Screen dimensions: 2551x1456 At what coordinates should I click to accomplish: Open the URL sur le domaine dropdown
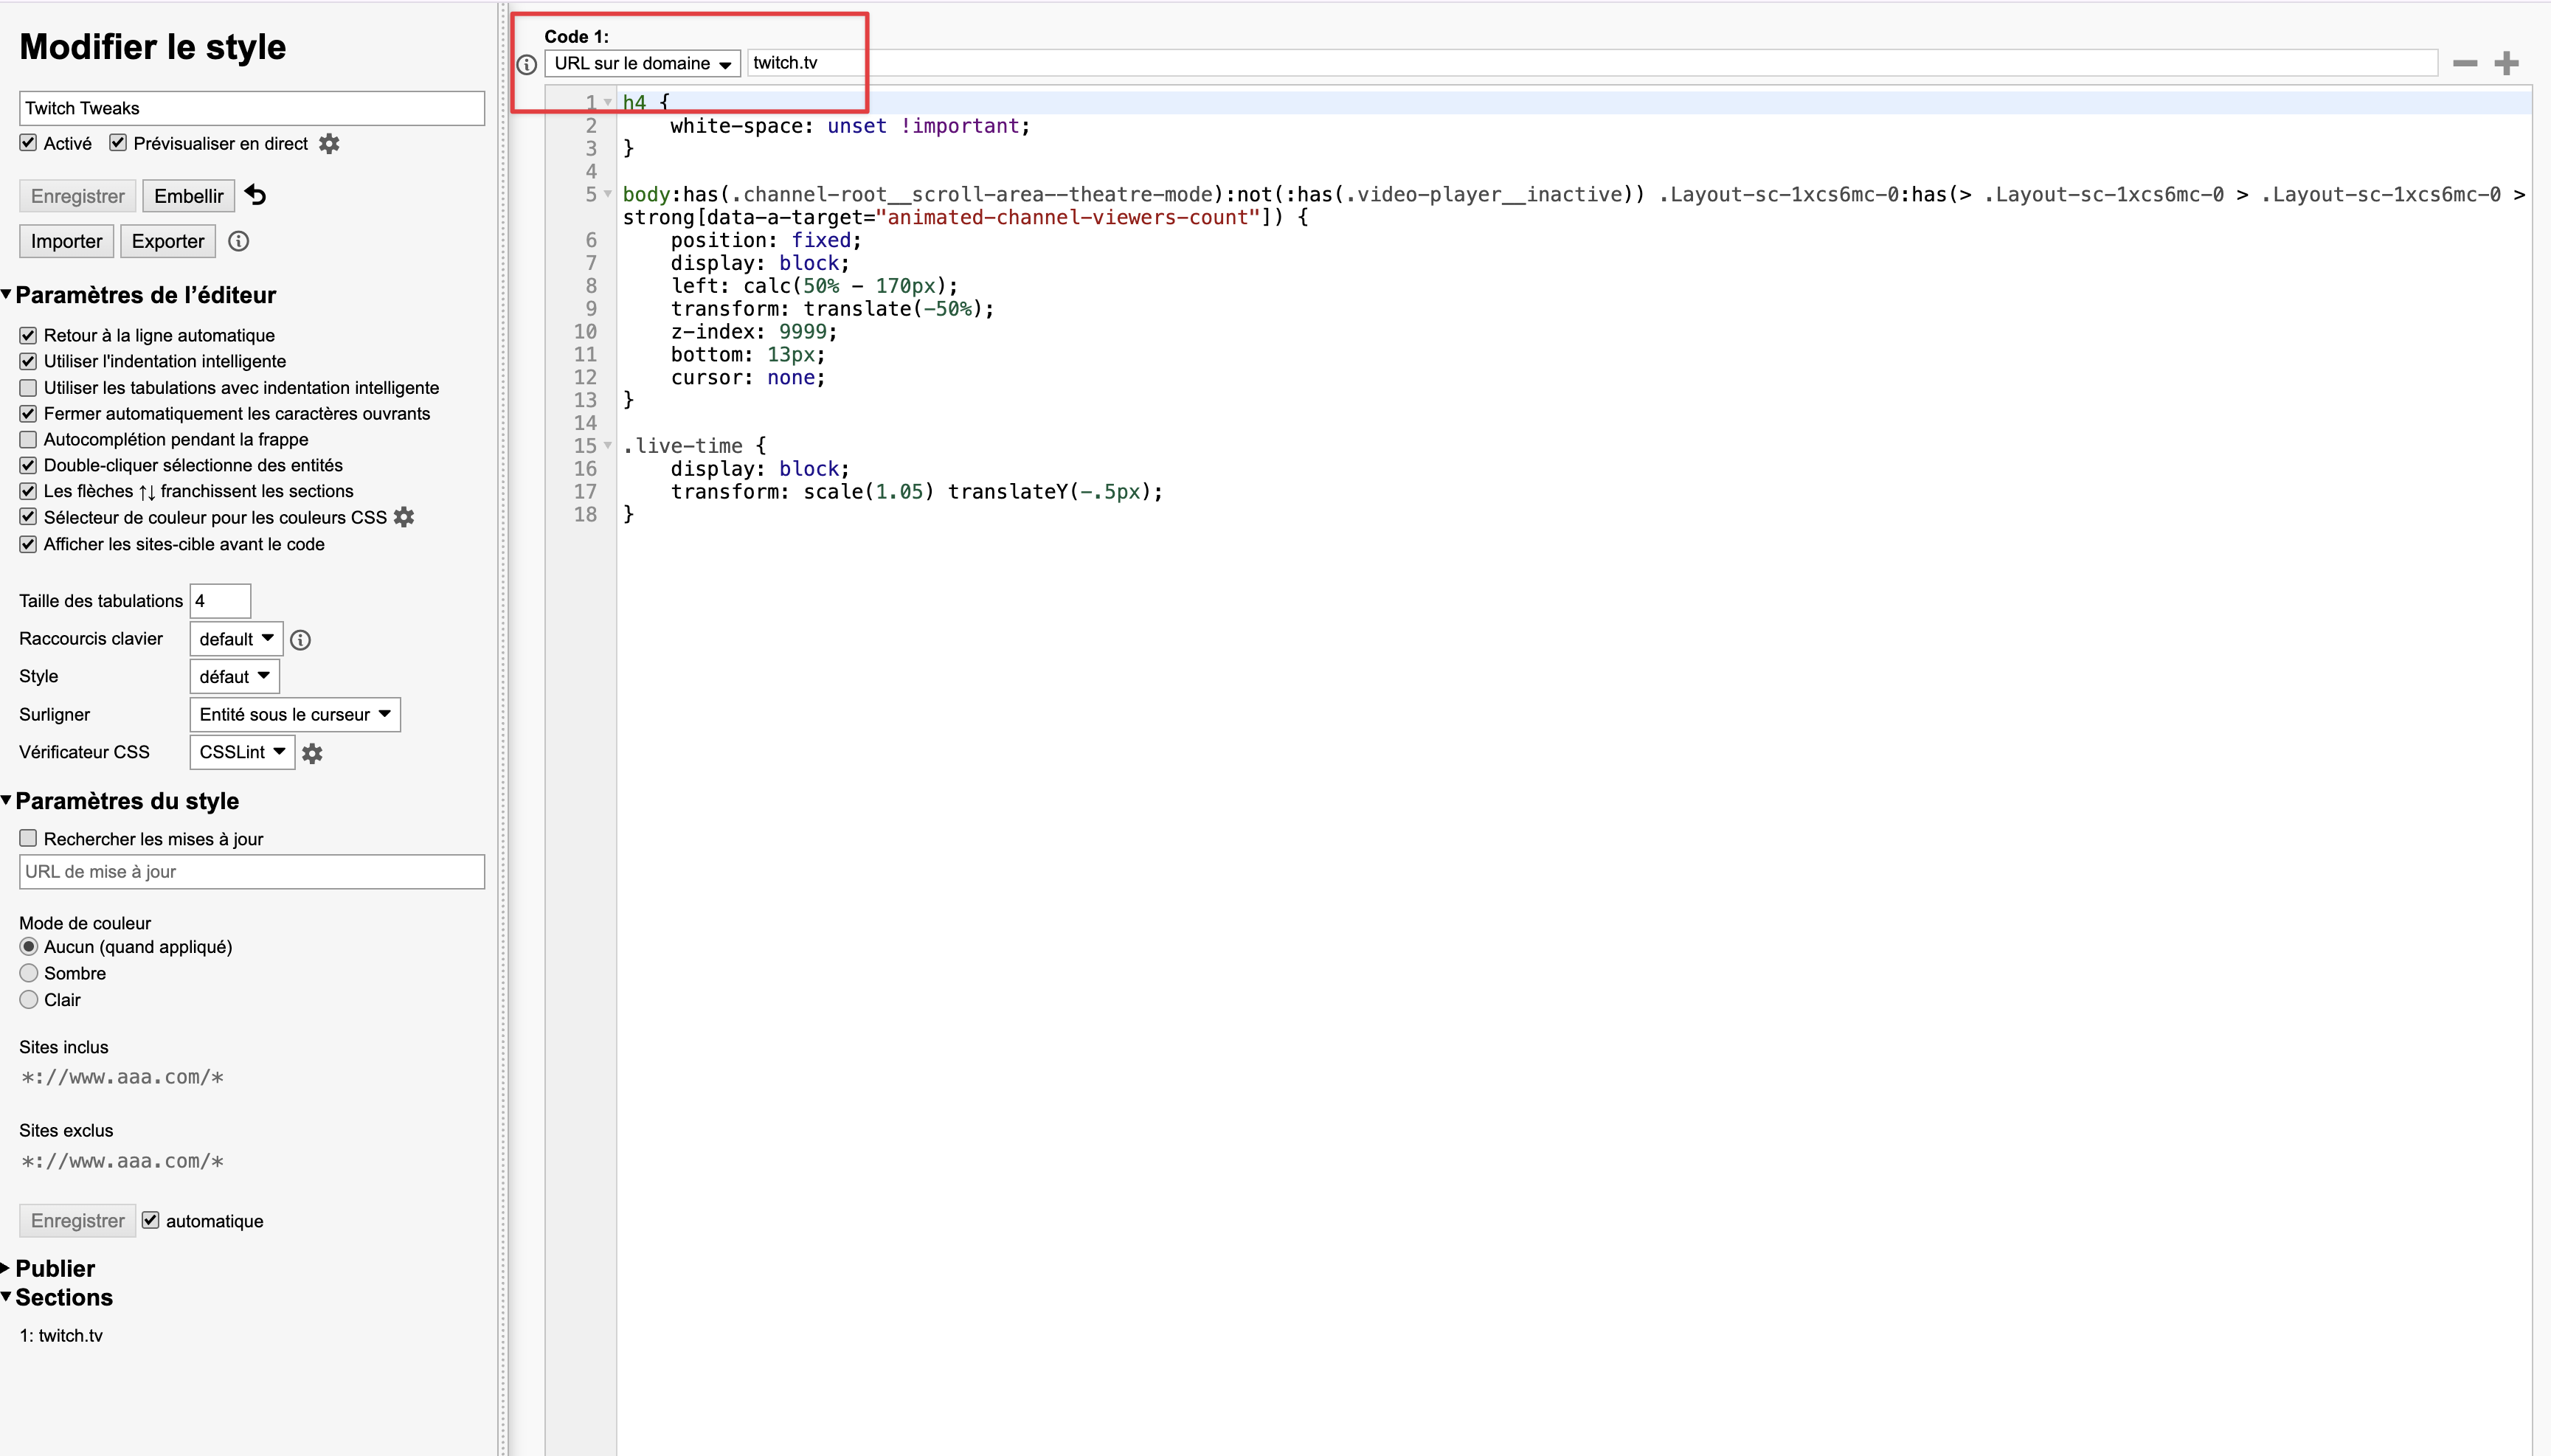coord(642,64)
